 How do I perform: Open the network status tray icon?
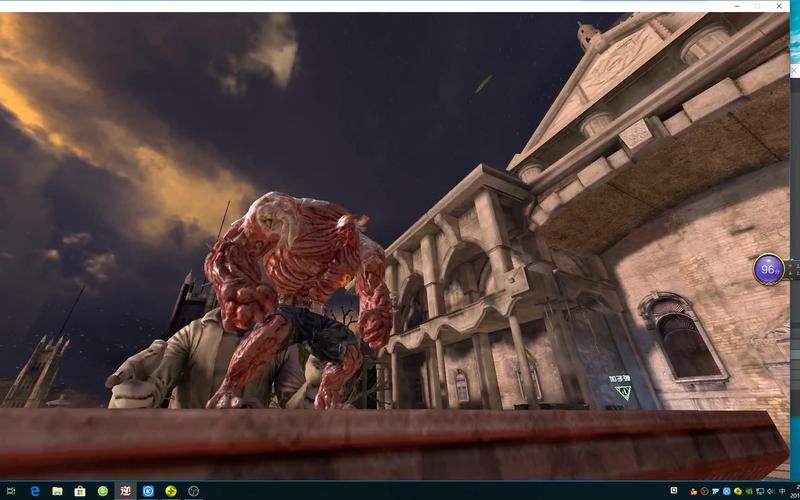pyautogui.click(x=760, y=491)
